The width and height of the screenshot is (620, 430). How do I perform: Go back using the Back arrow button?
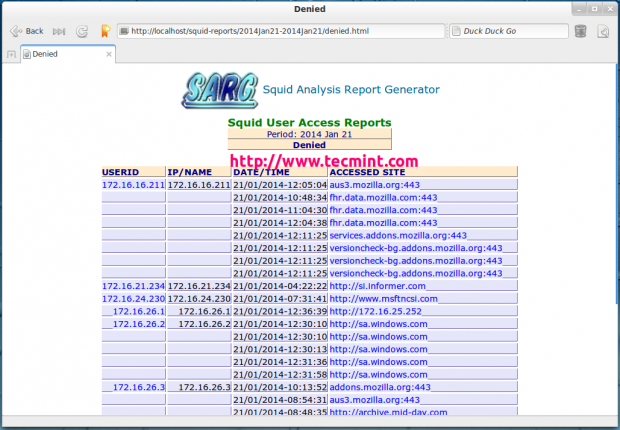pos(26,31)
